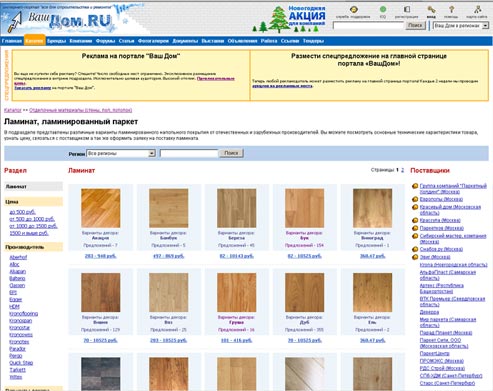Click the green ICQ icon
This screenshot has width=493, height=391.
pyautogui.click(x=383, y=9)
